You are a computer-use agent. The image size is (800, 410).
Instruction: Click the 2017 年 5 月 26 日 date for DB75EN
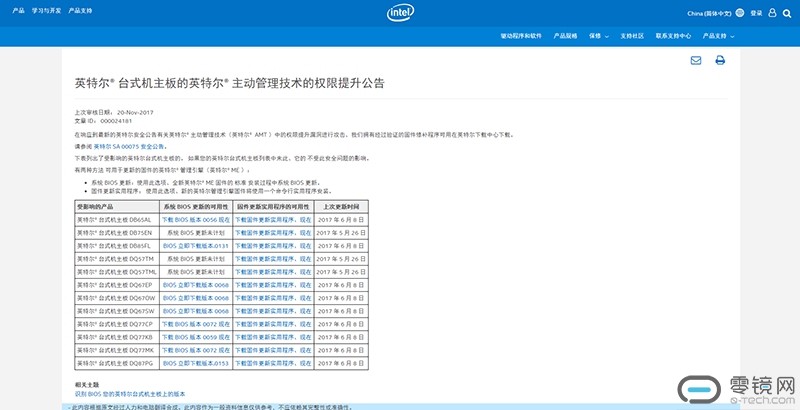coord(341,233)
